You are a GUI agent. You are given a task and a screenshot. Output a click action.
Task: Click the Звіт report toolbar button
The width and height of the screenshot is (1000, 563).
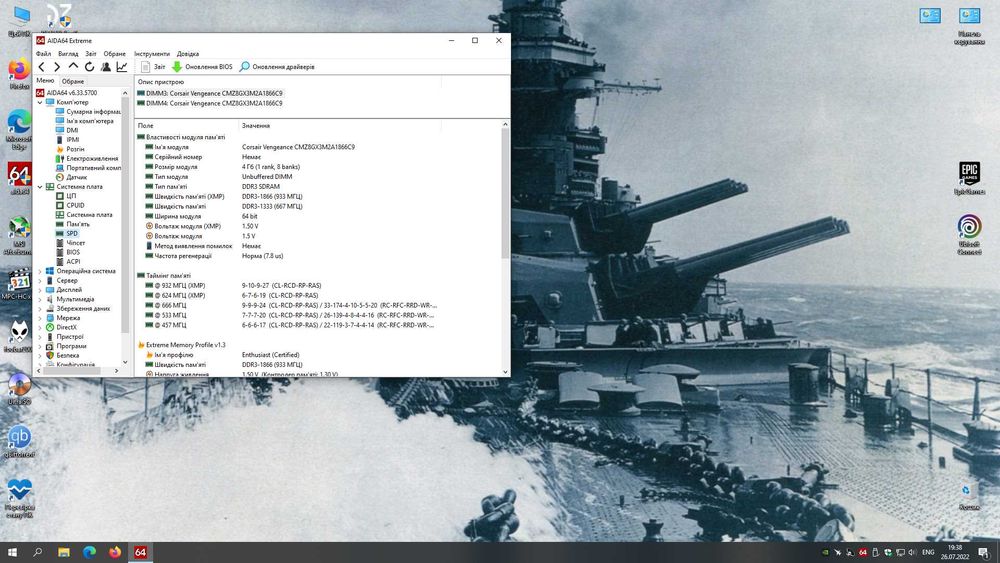click(153, 66)
